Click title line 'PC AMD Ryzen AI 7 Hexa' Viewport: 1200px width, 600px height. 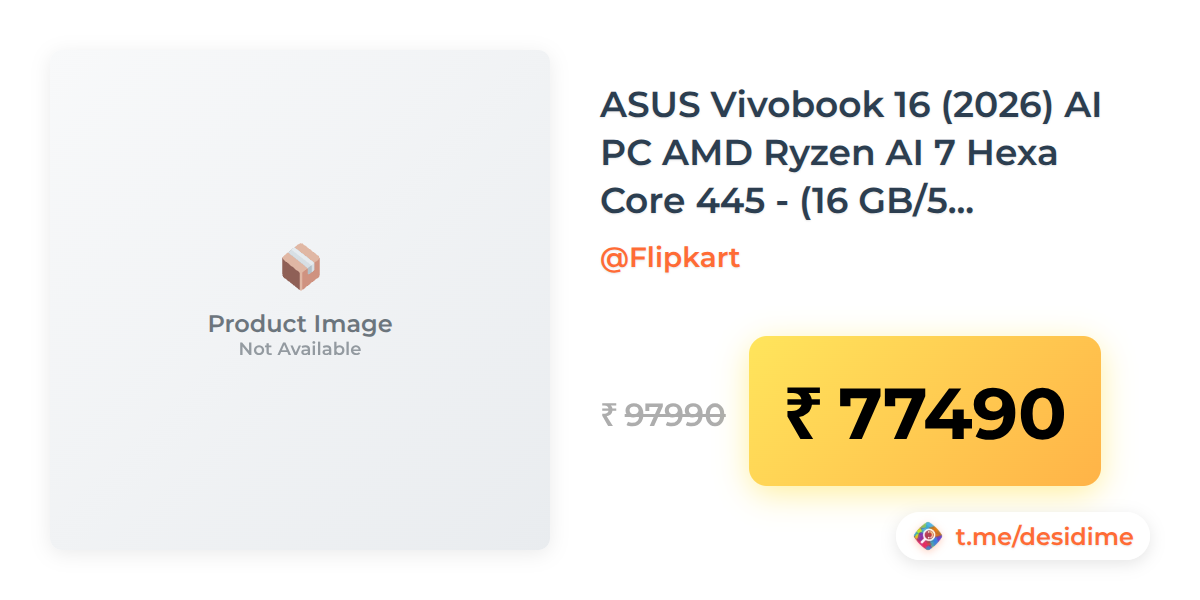click(829, 153)
